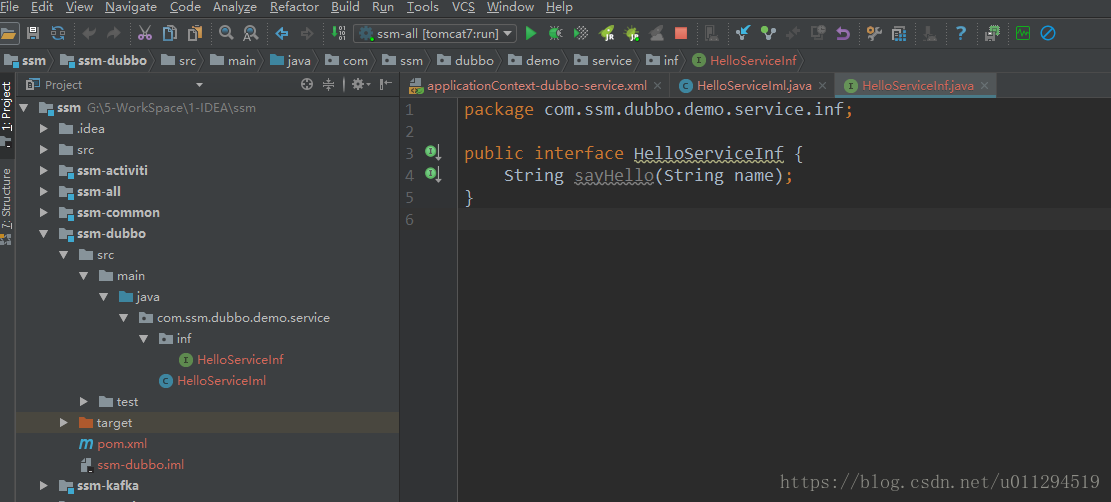
Task: Click the Copy icon in the toolbar
Action: pos(170,33)
